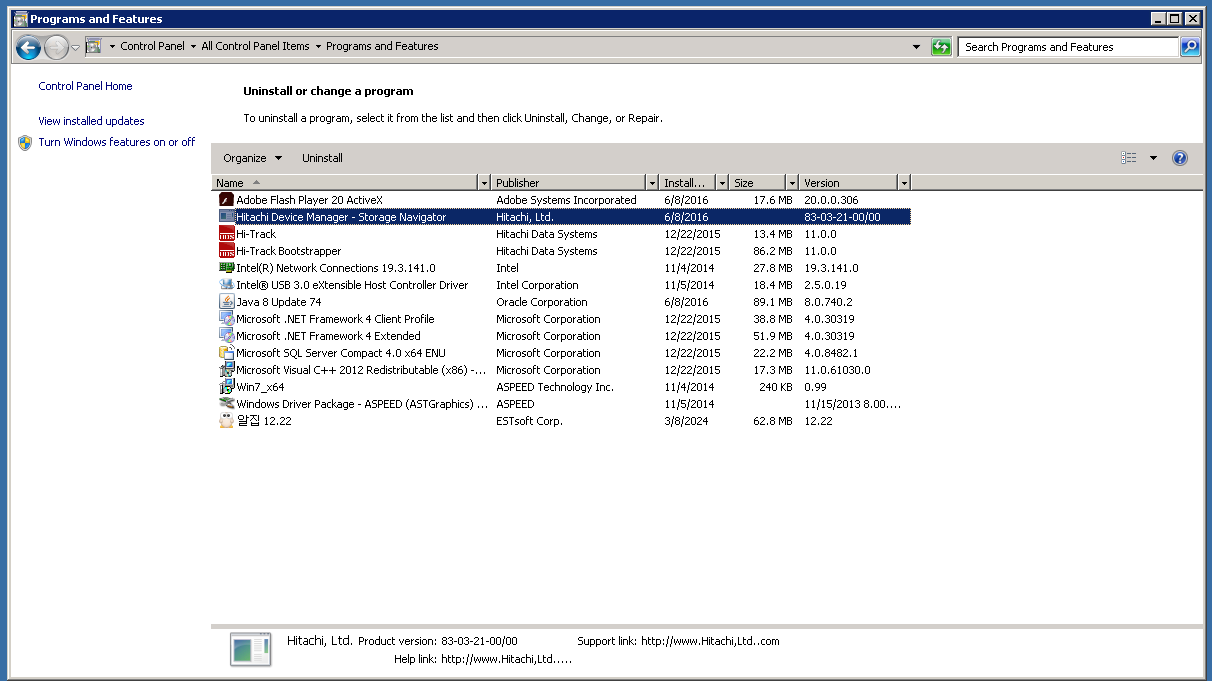Click the Uninstall toolbar button
This screenshot has width=1212, height=681.
click(322, 158)
